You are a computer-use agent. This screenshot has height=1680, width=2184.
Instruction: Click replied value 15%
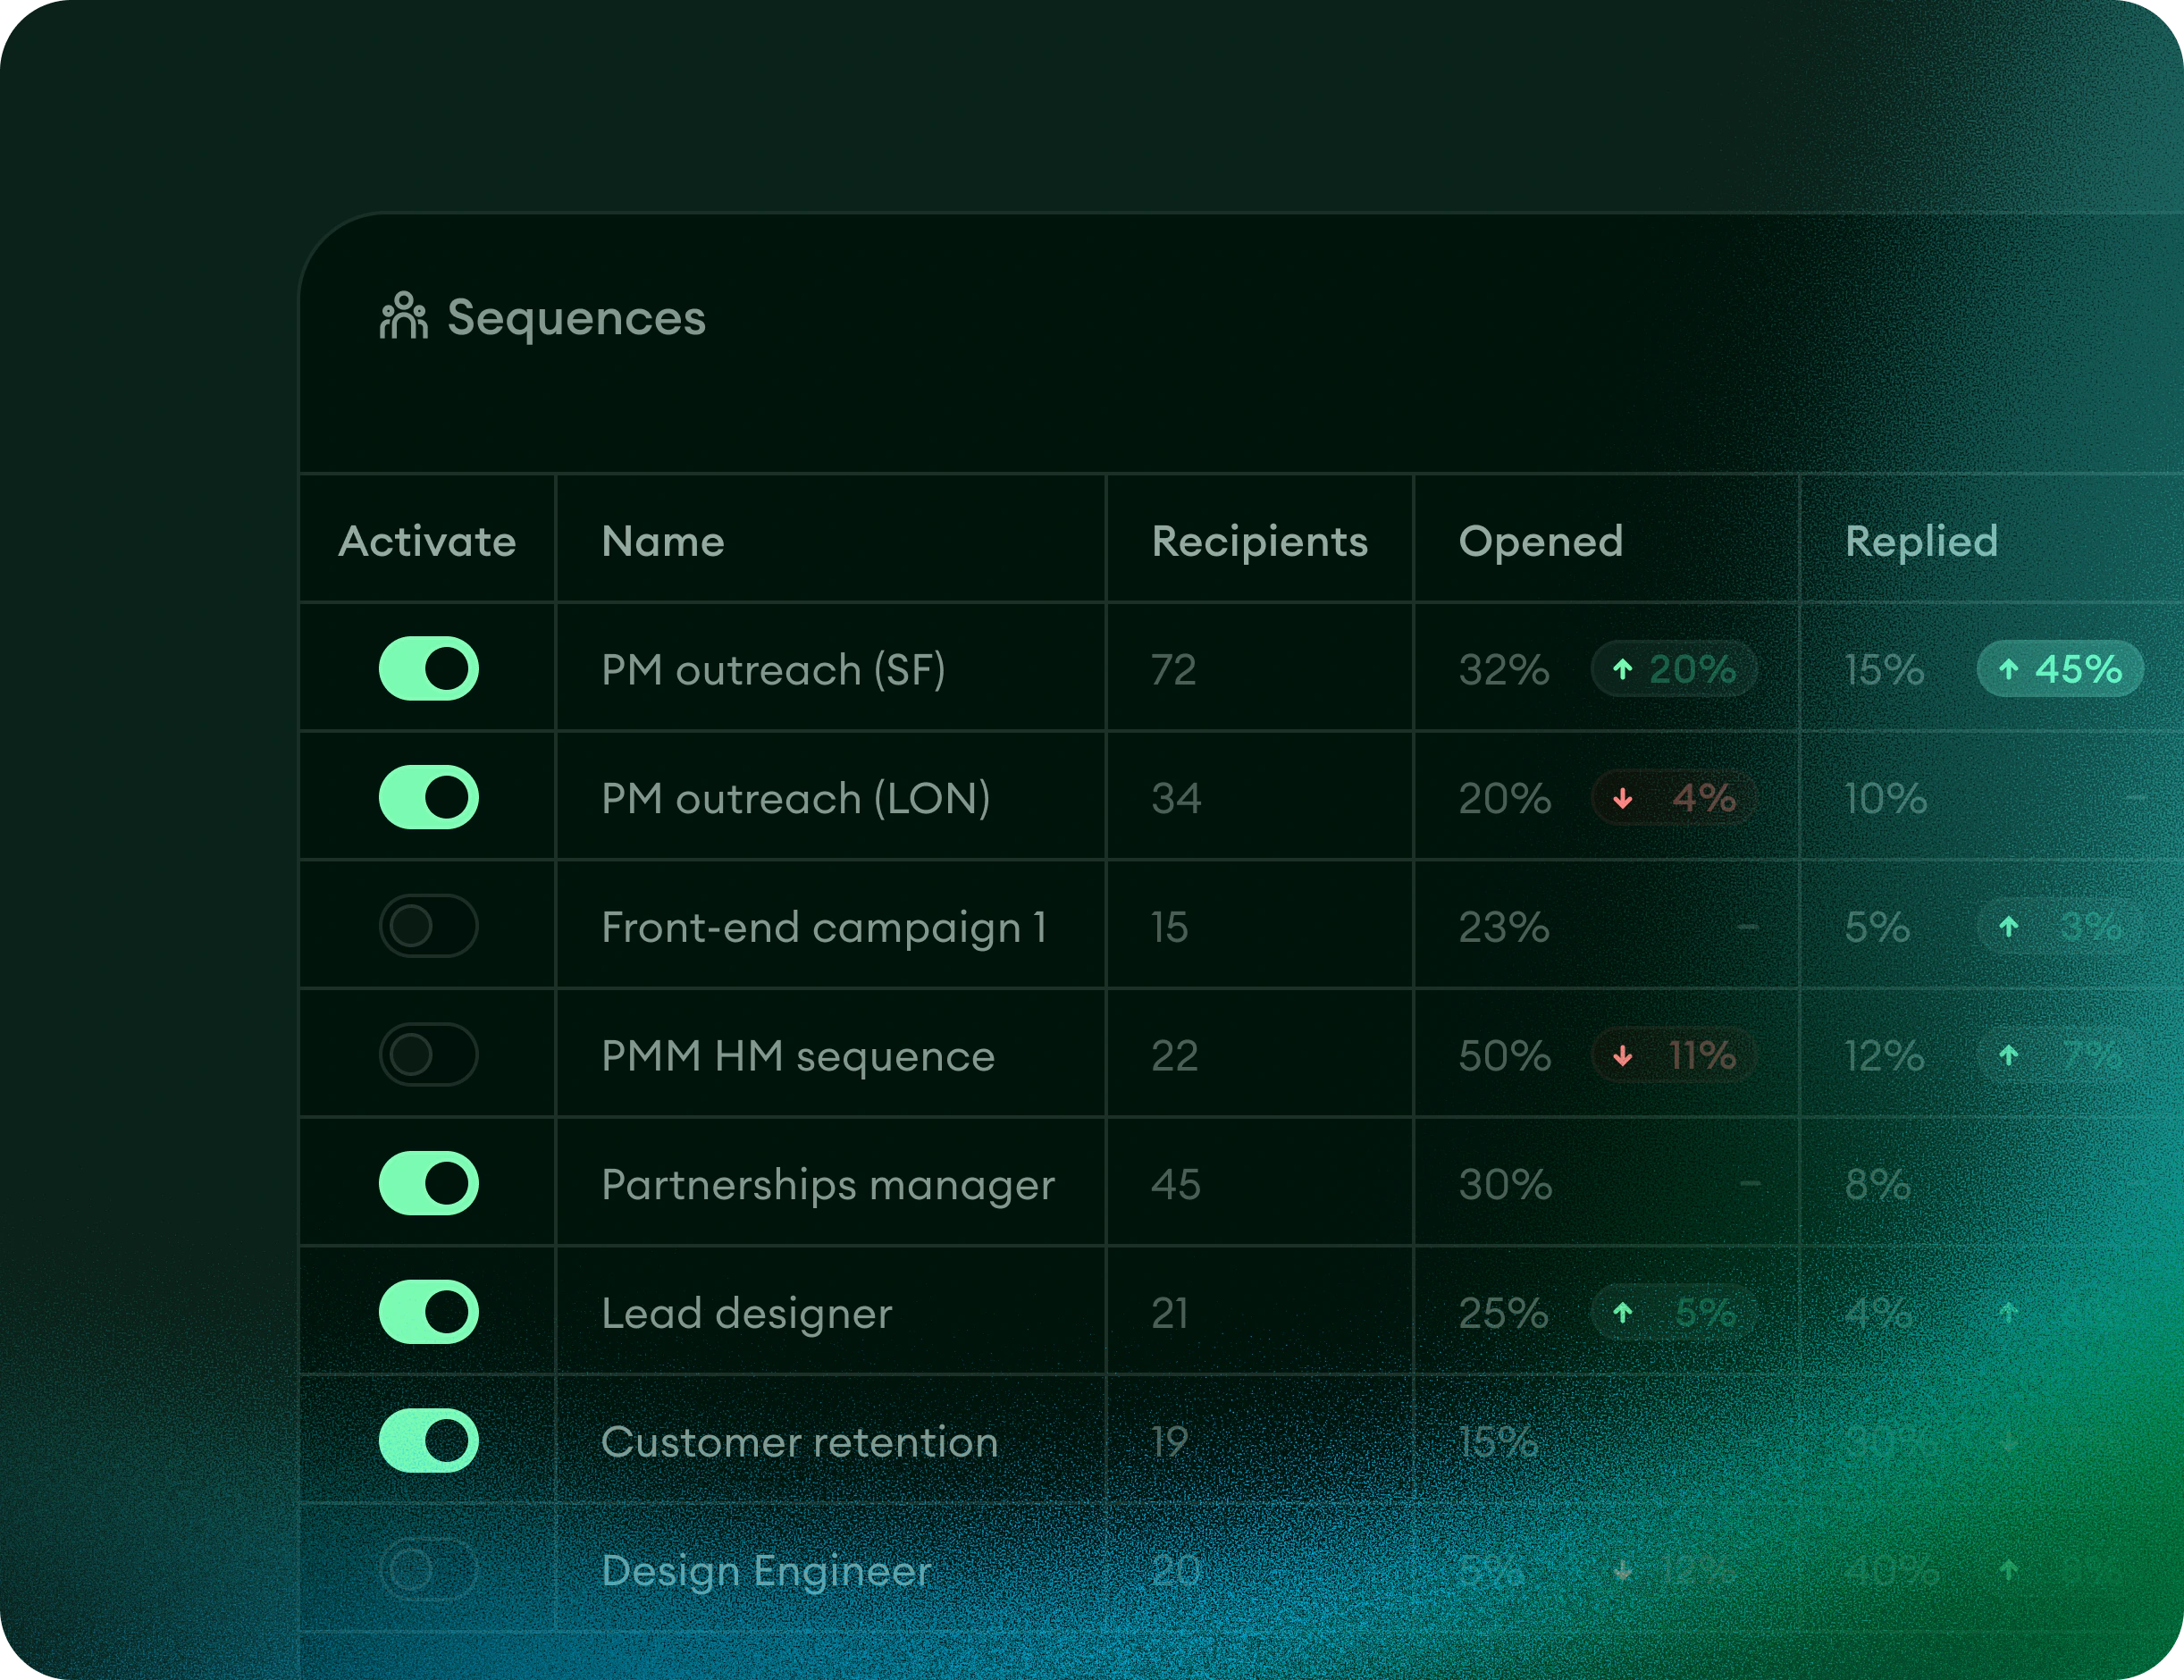pos(1885,669)
